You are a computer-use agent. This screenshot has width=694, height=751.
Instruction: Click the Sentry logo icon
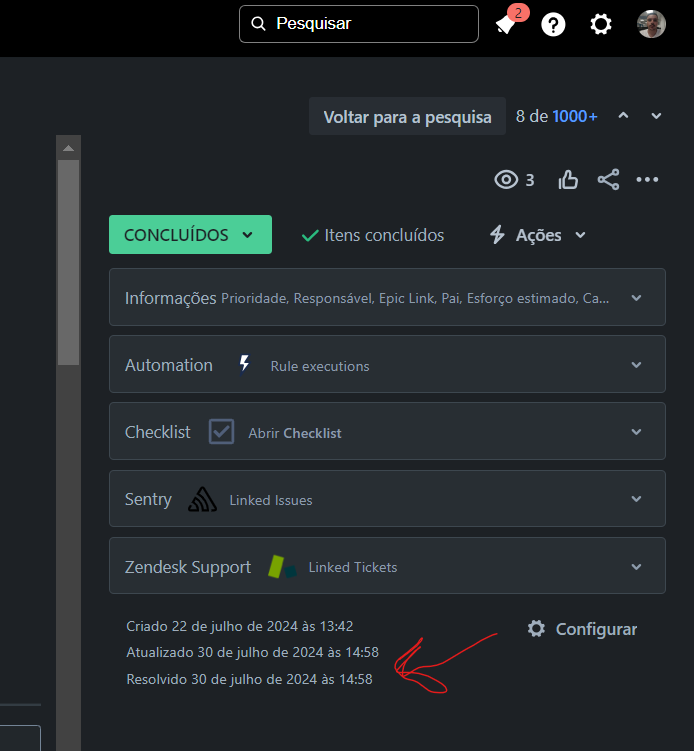(x=202, y=499)
